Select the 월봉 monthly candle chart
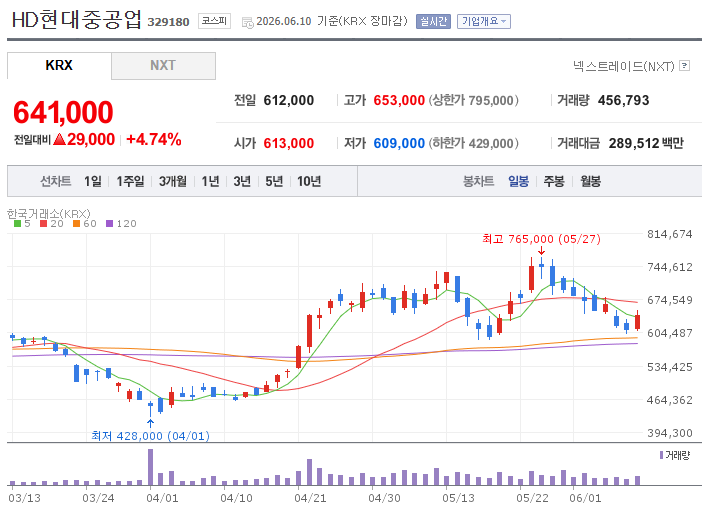This screenshot has width=702, height=509. (591, 181)
